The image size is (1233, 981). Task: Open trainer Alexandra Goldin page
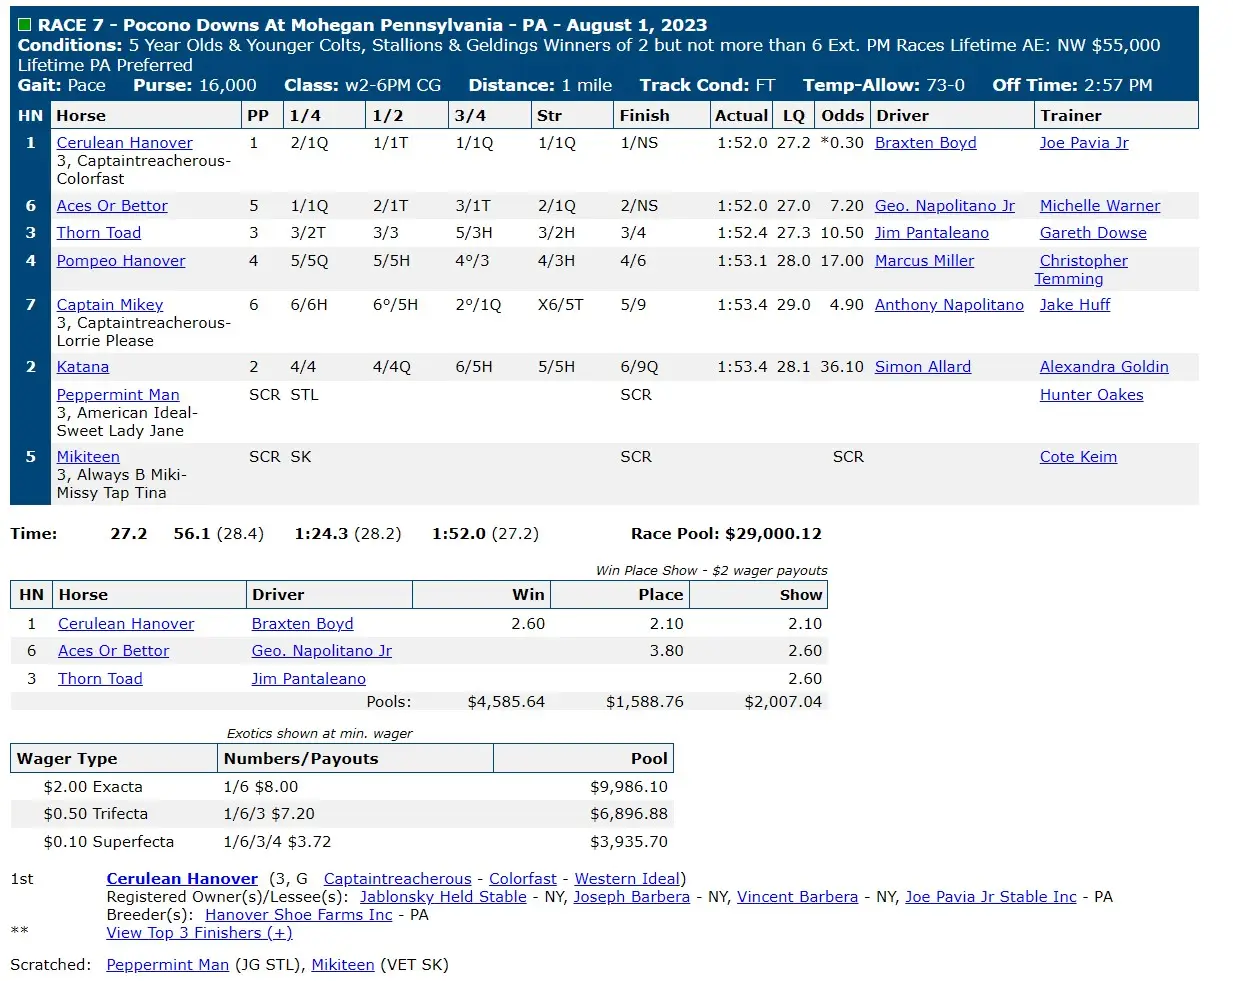pyautogui.click(x=1104, y=367)
